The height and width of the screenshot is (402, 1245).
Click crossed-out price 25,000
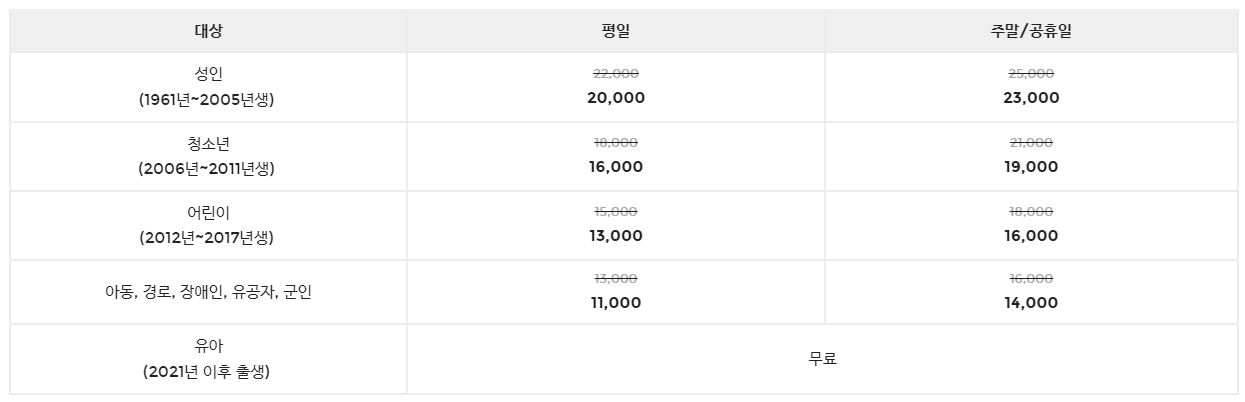click(1030, 74)
